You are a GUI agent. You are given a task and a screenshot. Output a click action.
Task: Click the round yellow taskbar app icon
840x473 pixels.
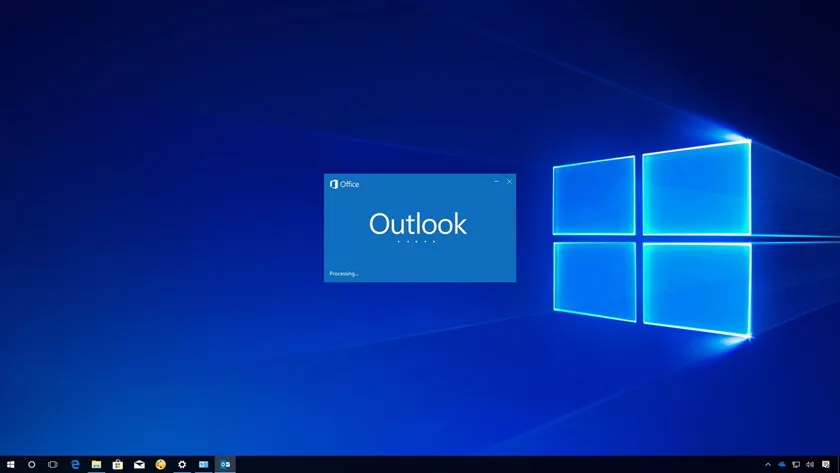click(x=161, y=464)
